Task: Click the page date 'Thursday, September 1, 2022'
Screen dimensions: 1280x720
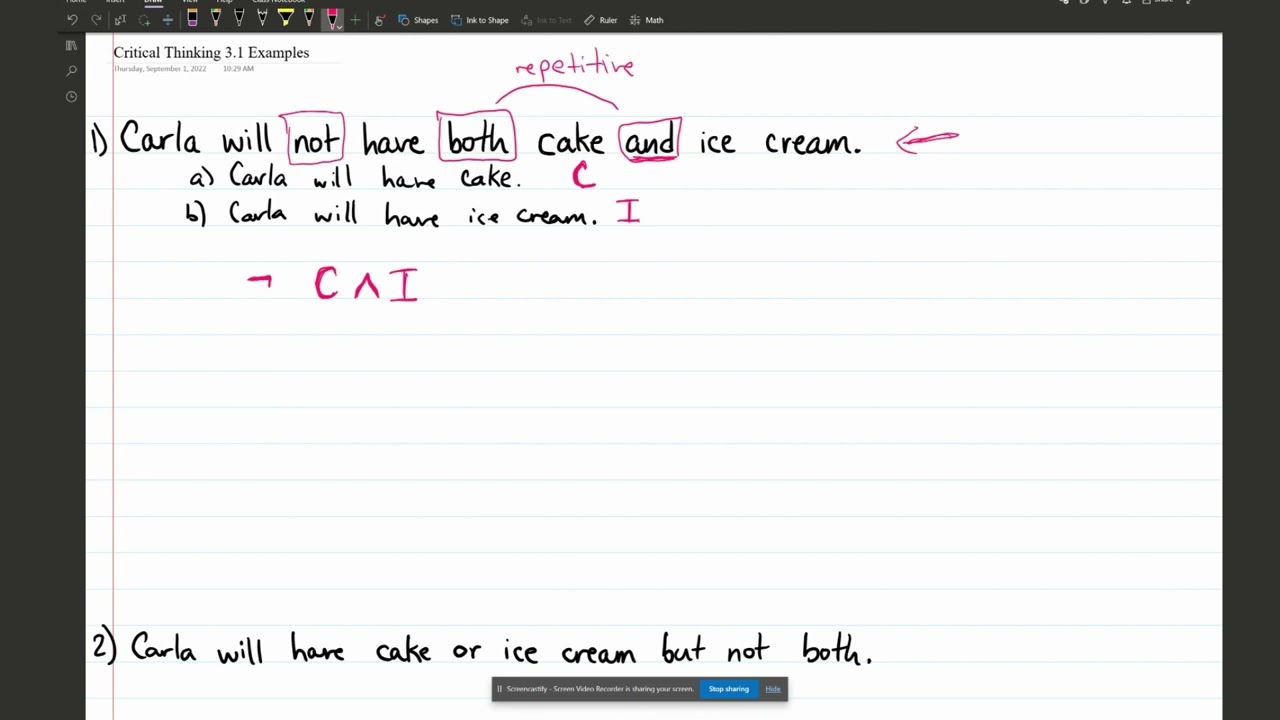Action: tap(160, 69)
